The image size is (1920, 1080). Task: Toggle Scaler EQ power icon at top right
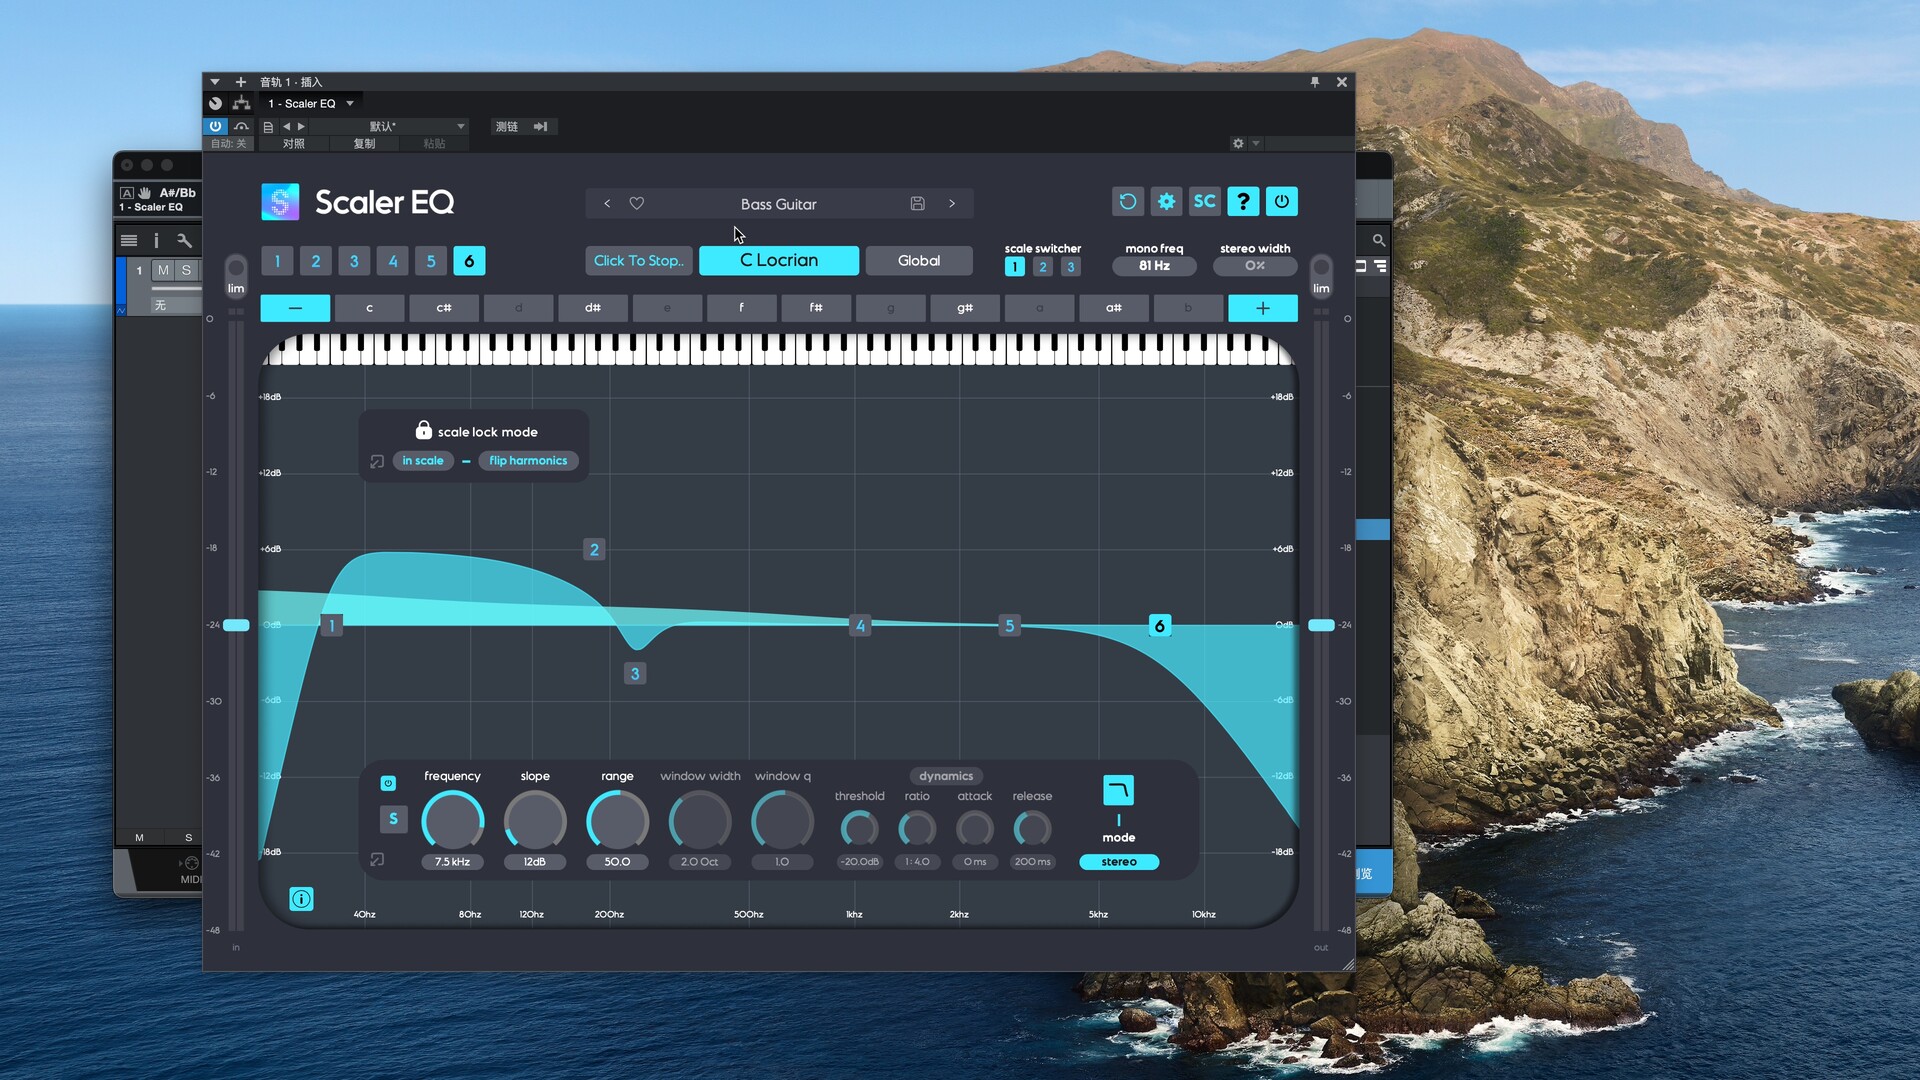pos(1281,202)
